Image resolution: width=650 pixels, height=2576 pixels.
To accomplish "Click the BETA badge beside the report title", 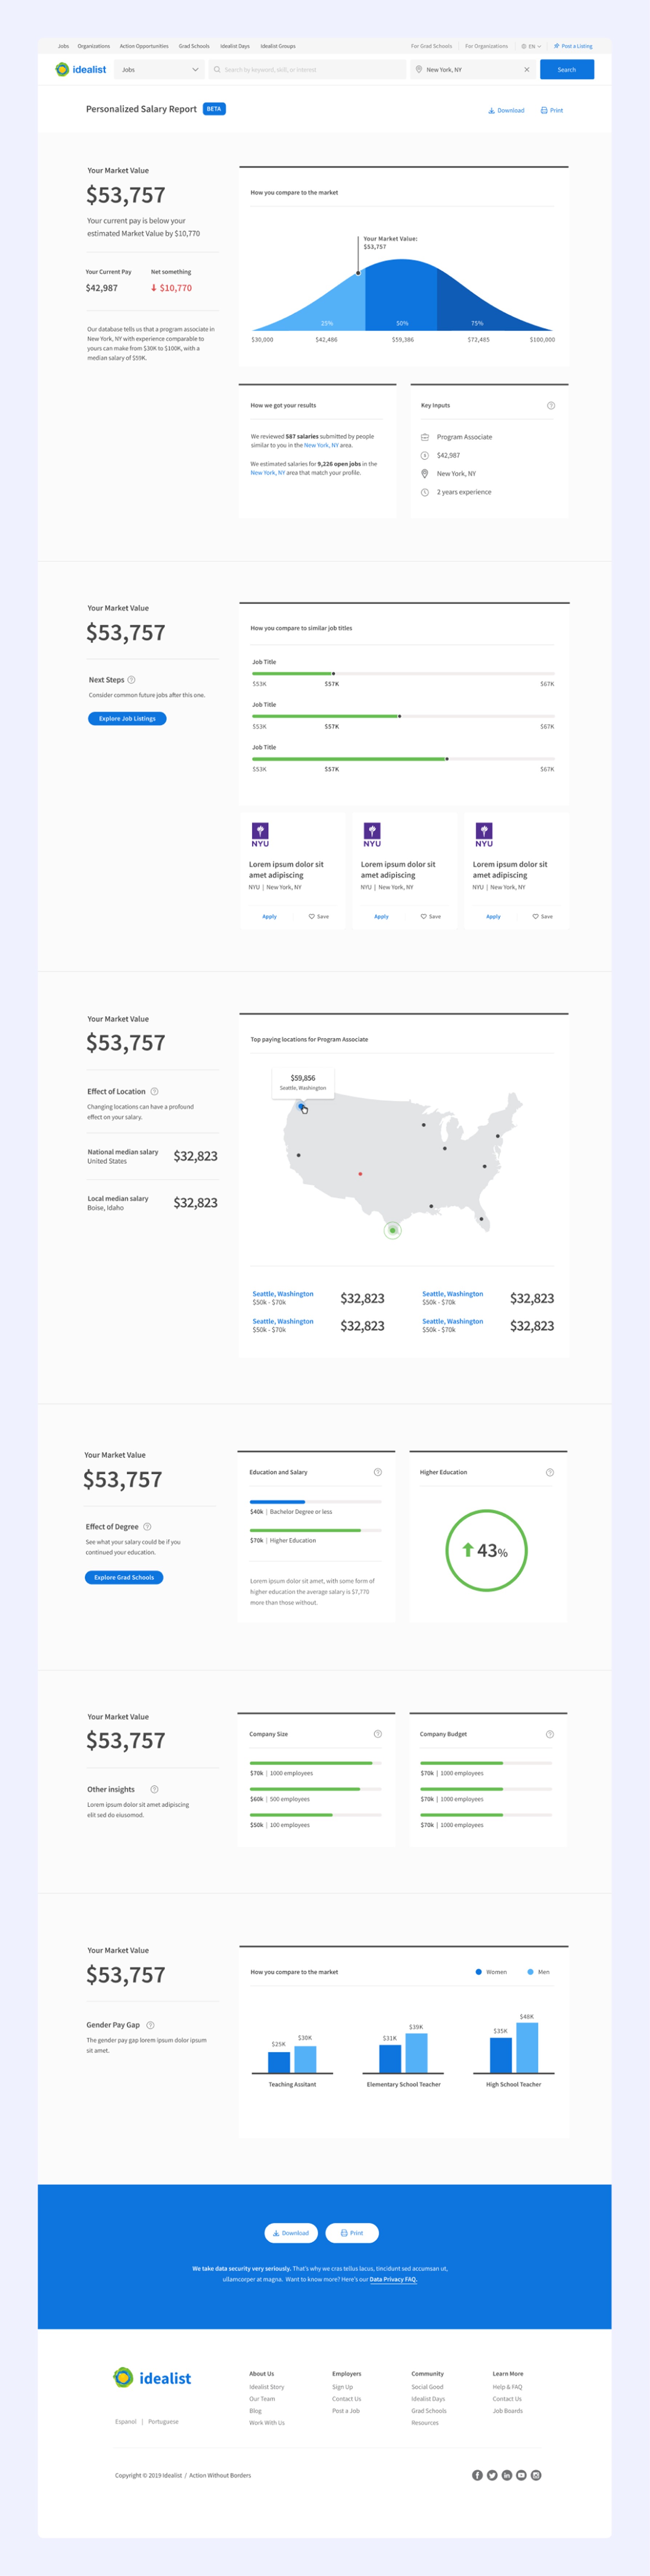I will point(214,109).
